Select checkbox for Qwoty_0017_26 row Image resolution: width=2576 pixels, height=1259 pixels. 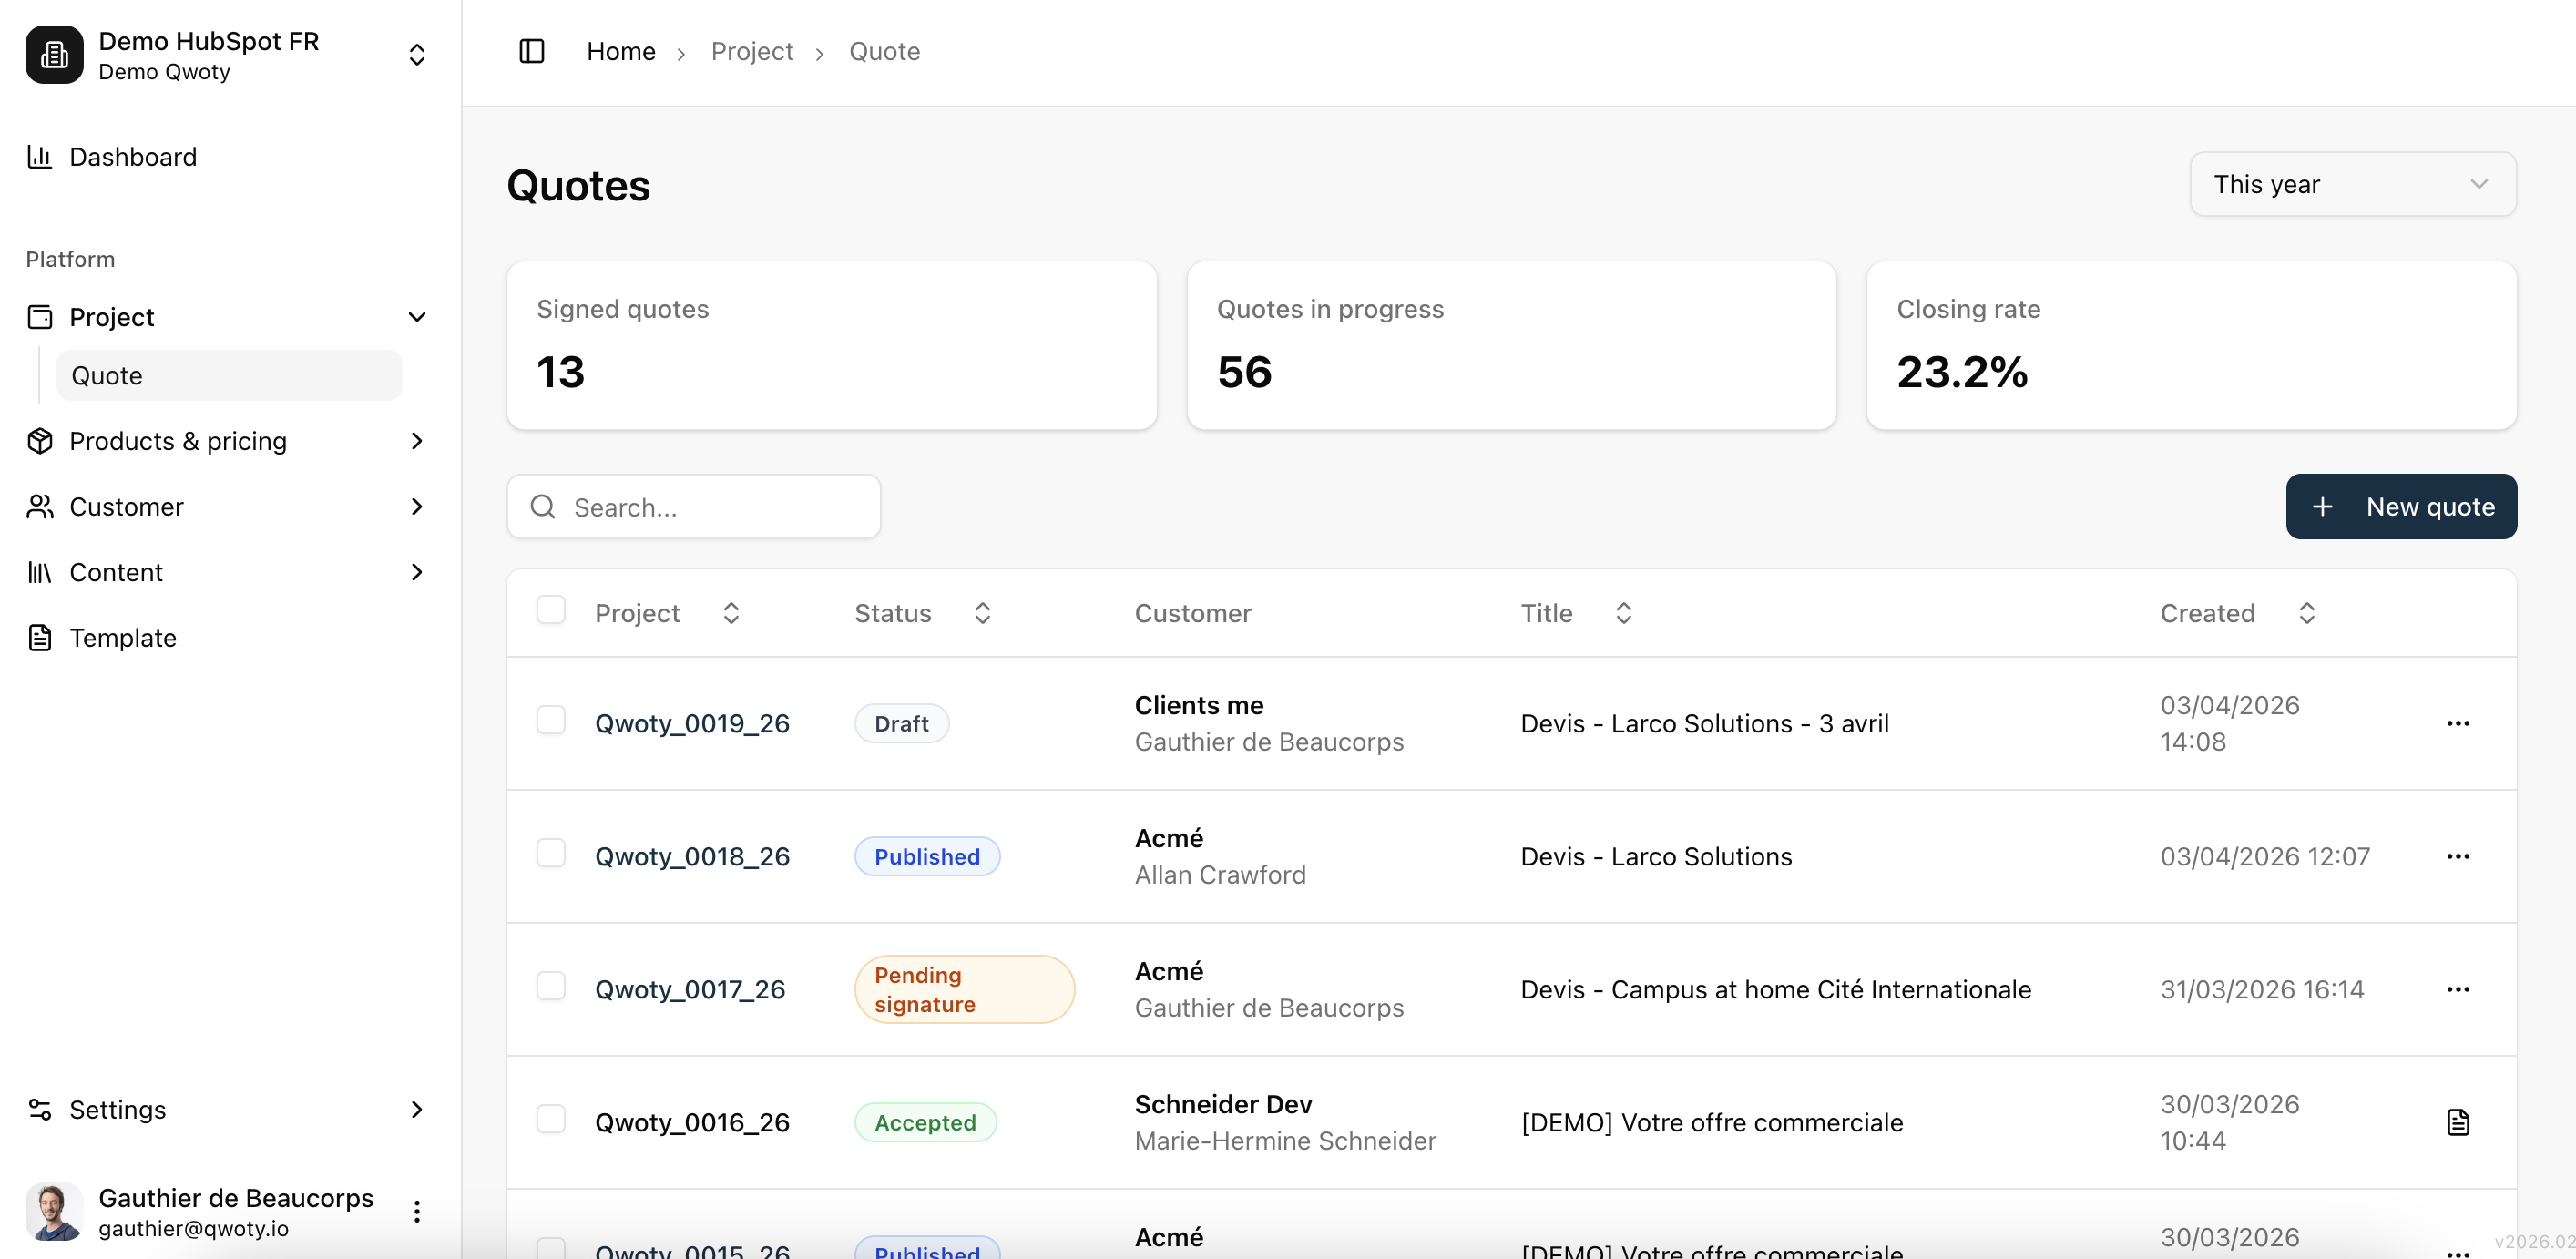pos(551,986)
